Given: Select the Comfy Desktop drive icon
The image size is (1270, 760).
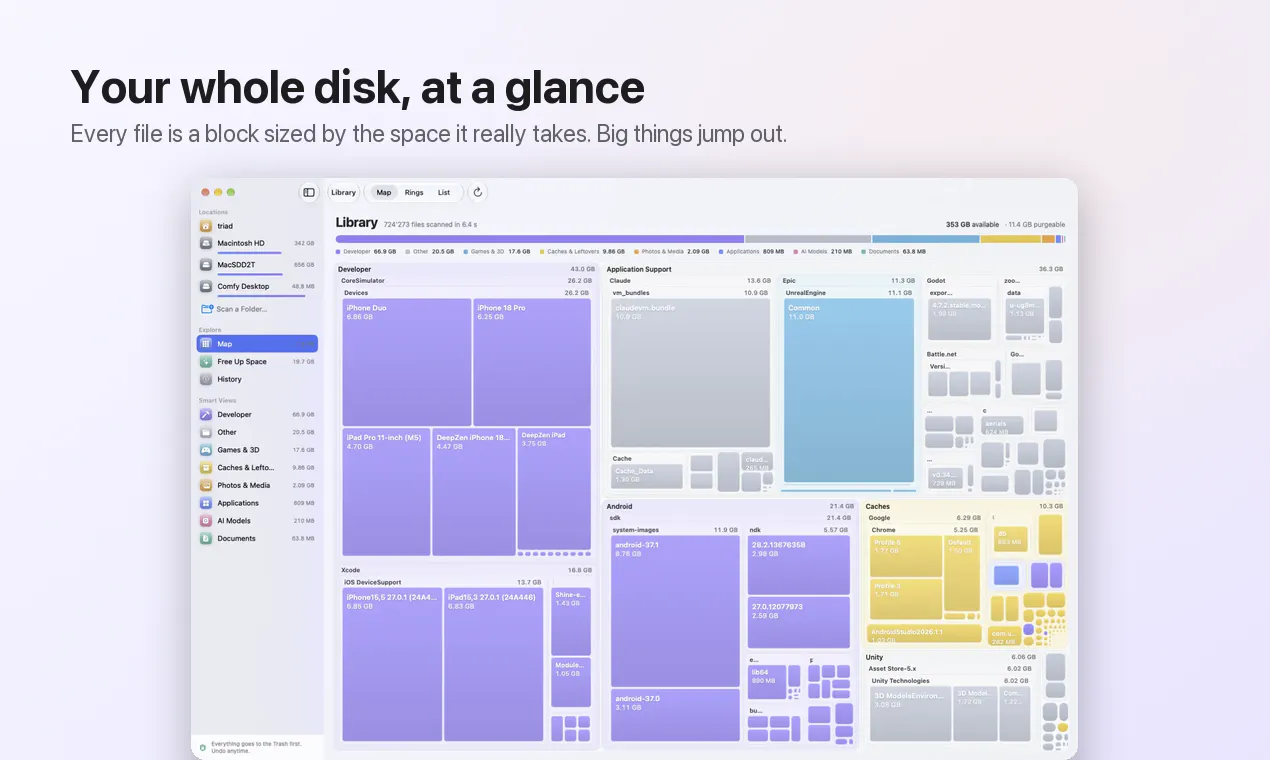Looking at the screenshot, I should pos(206,286).
